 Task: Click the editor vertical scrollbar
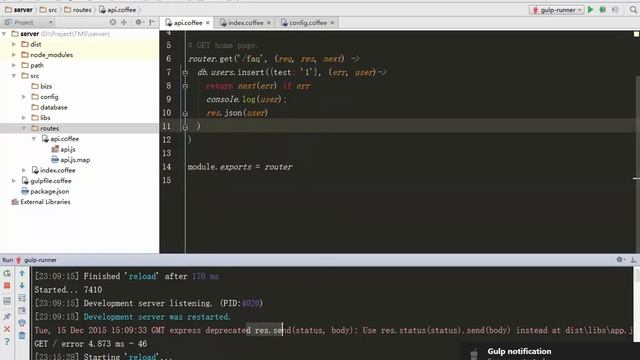click(x=637, y=163)
